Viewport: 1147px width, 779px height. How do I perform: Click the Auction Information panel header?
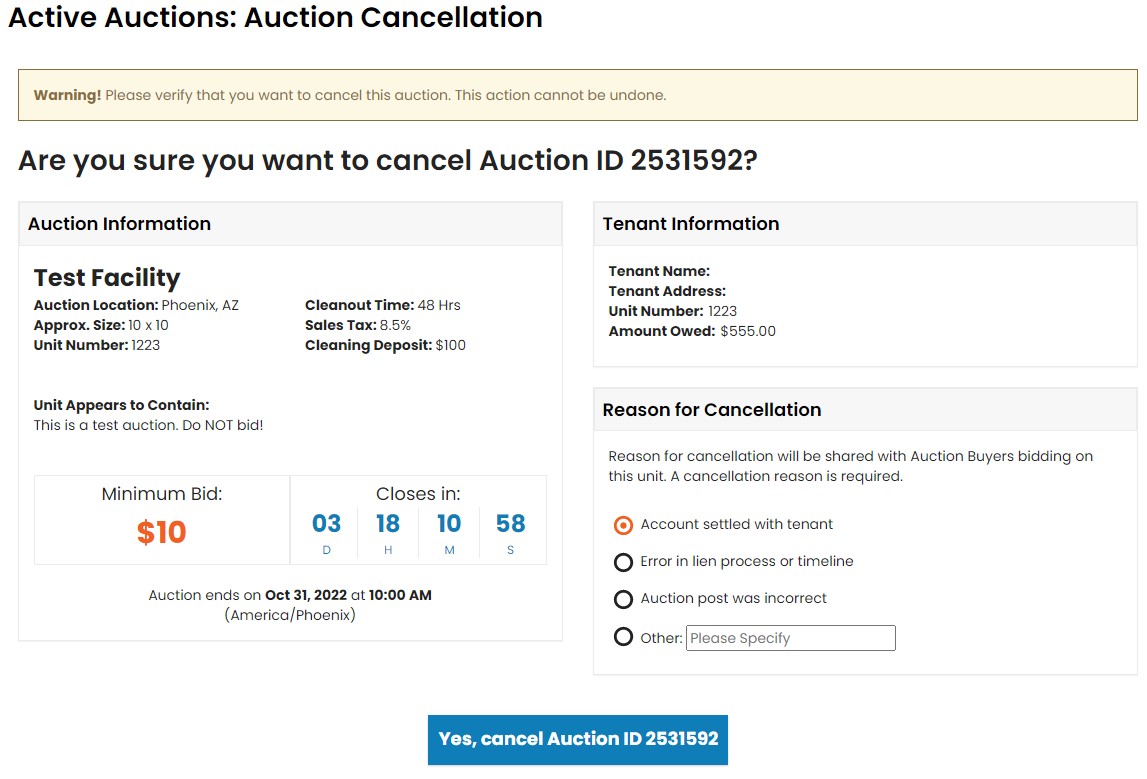click(x=119, y=223)
